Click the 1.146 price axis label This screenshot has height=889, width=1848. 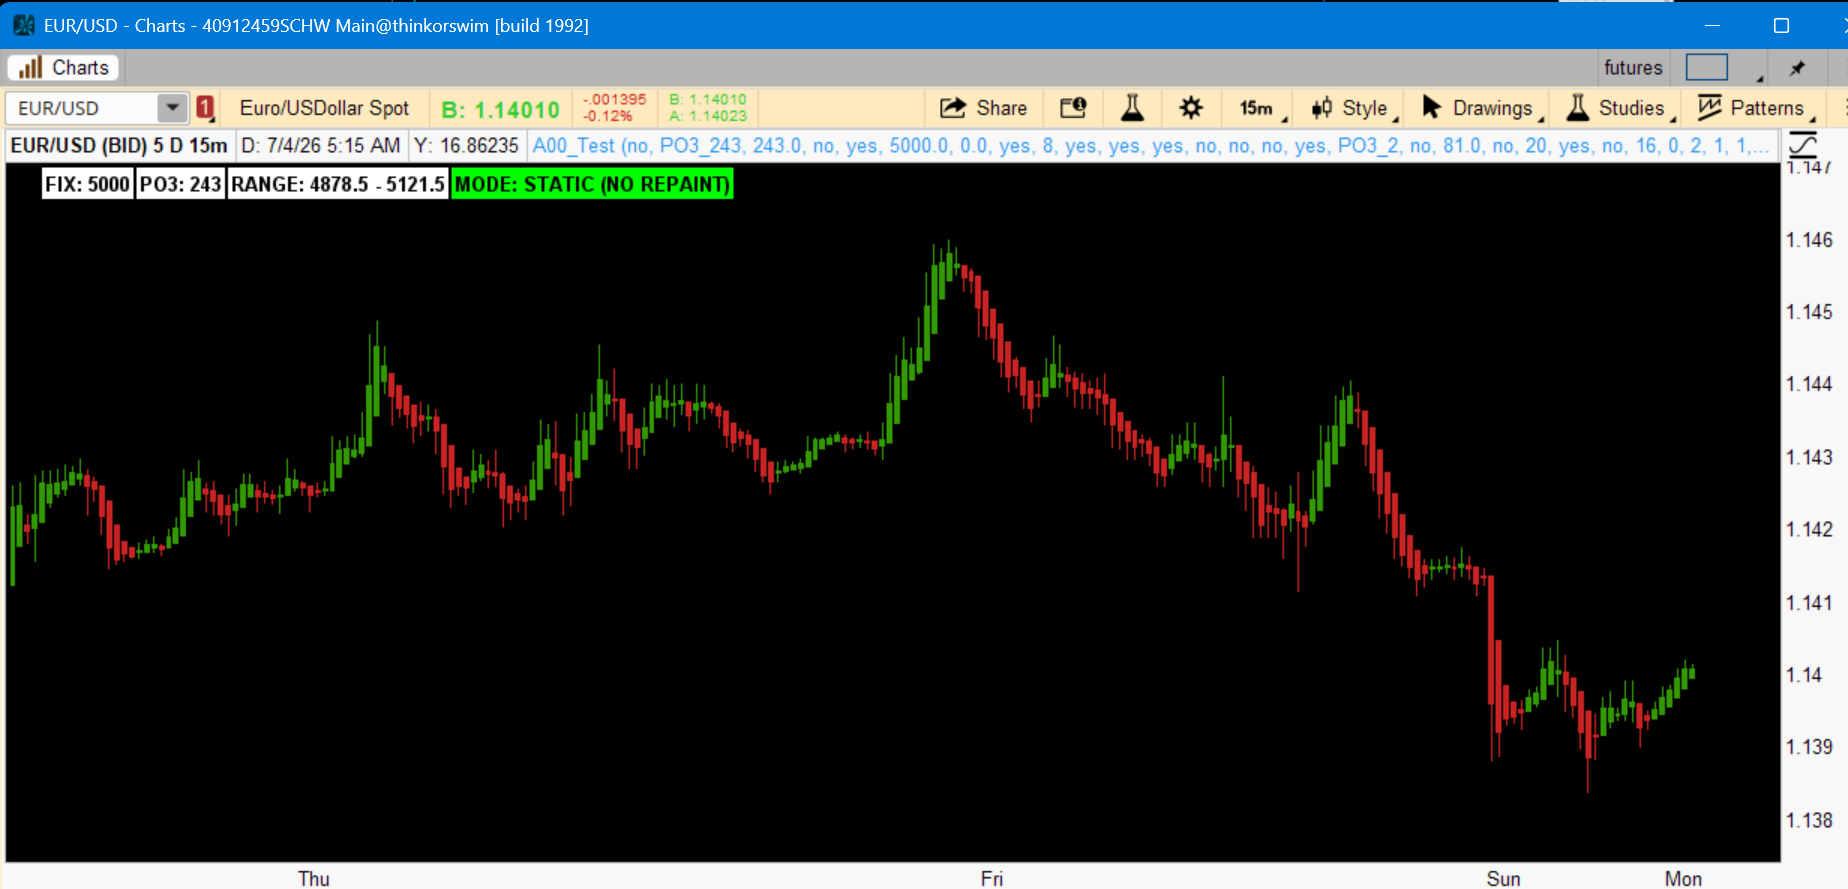click(1809, 240)
